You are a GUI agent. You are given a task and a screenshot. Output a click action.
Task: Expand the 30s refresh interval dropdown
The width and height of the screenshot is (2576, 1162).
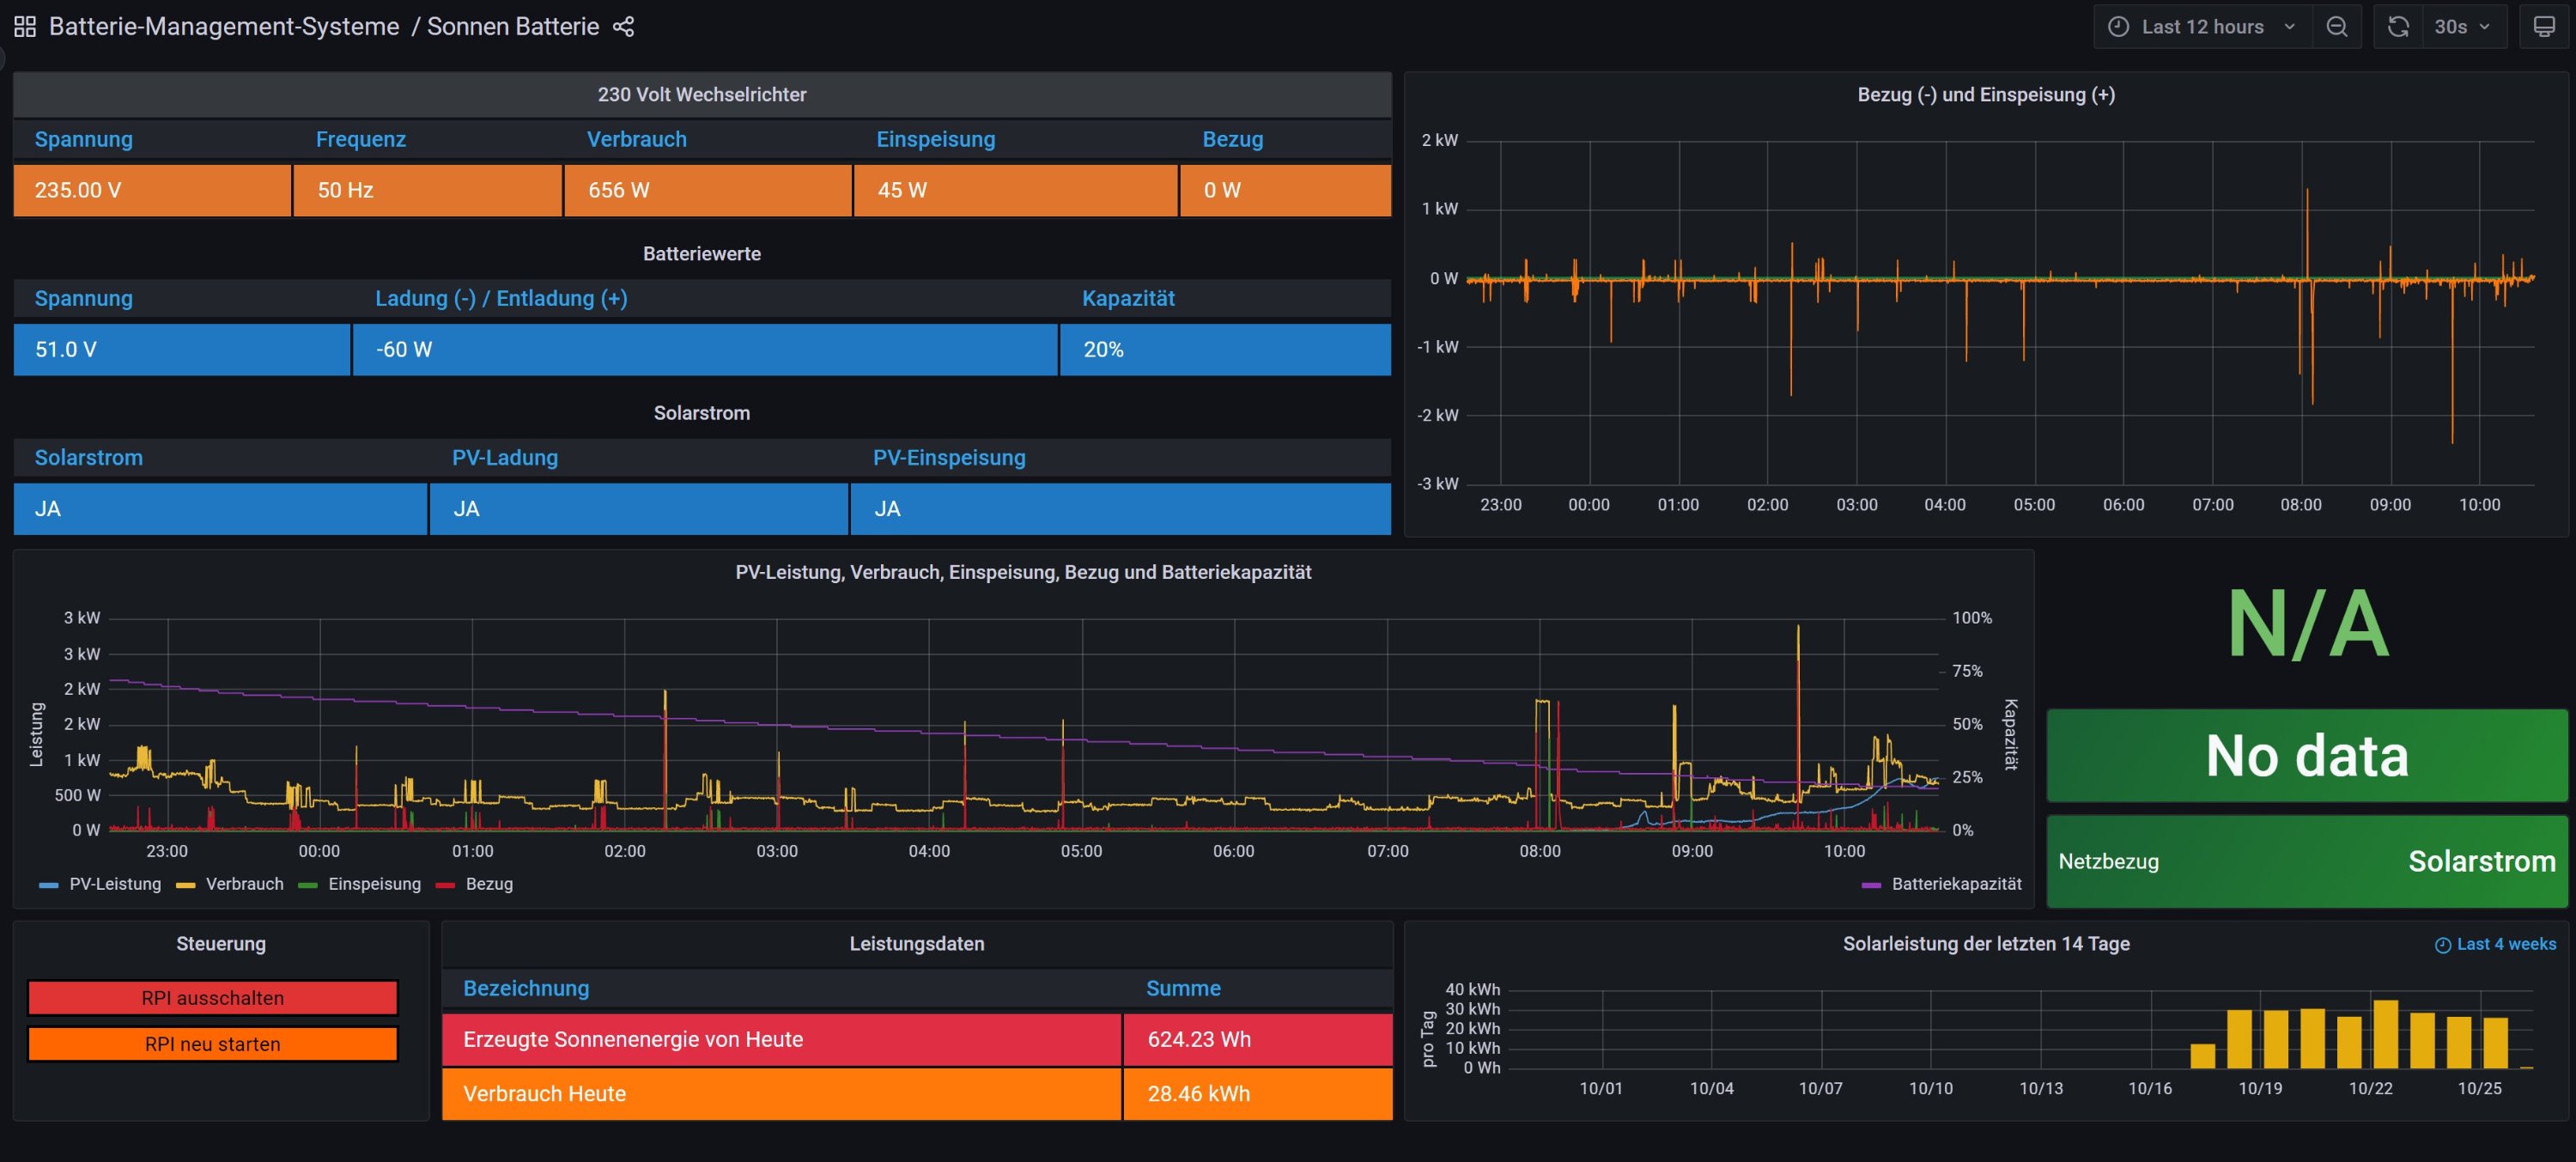[x=2462, y=27]
